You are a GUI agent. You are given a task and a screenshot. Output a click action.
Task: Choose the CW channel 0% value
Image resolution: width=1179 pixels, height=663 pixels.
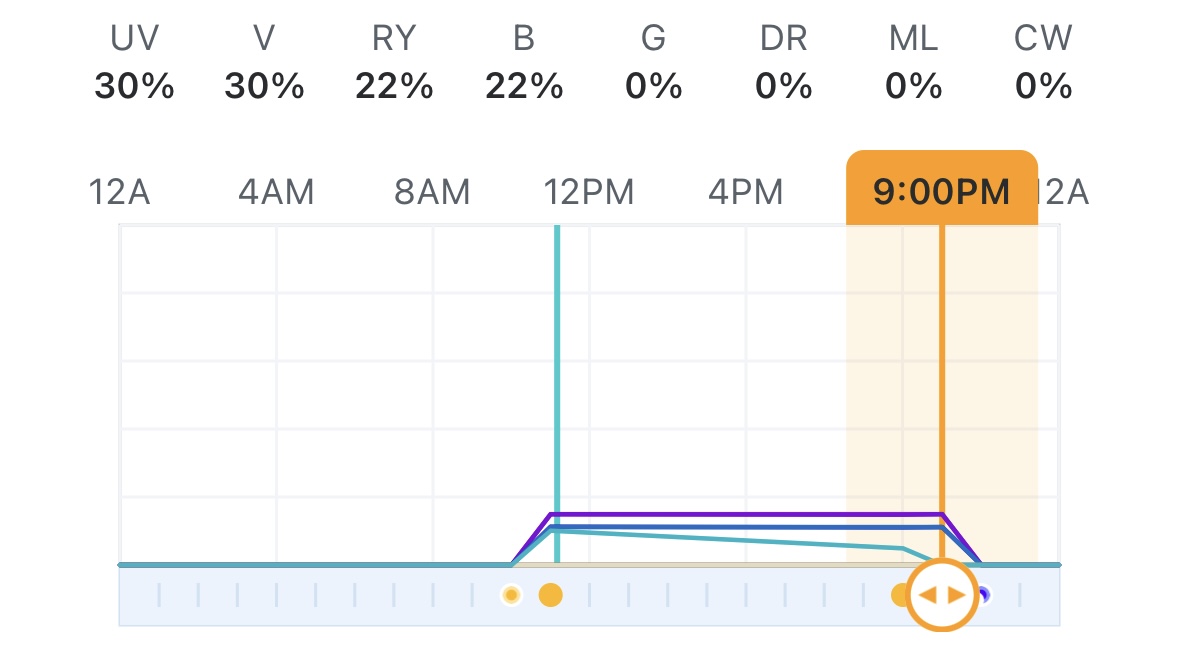tap(1043, 87)
